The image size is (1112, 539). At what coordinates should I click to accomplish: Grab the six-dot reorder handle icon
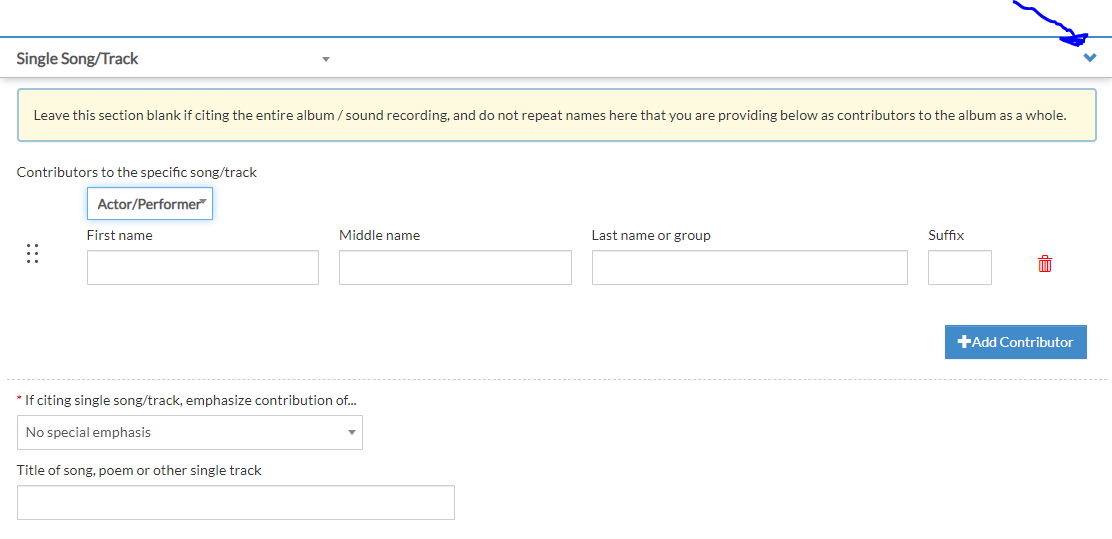32,253
